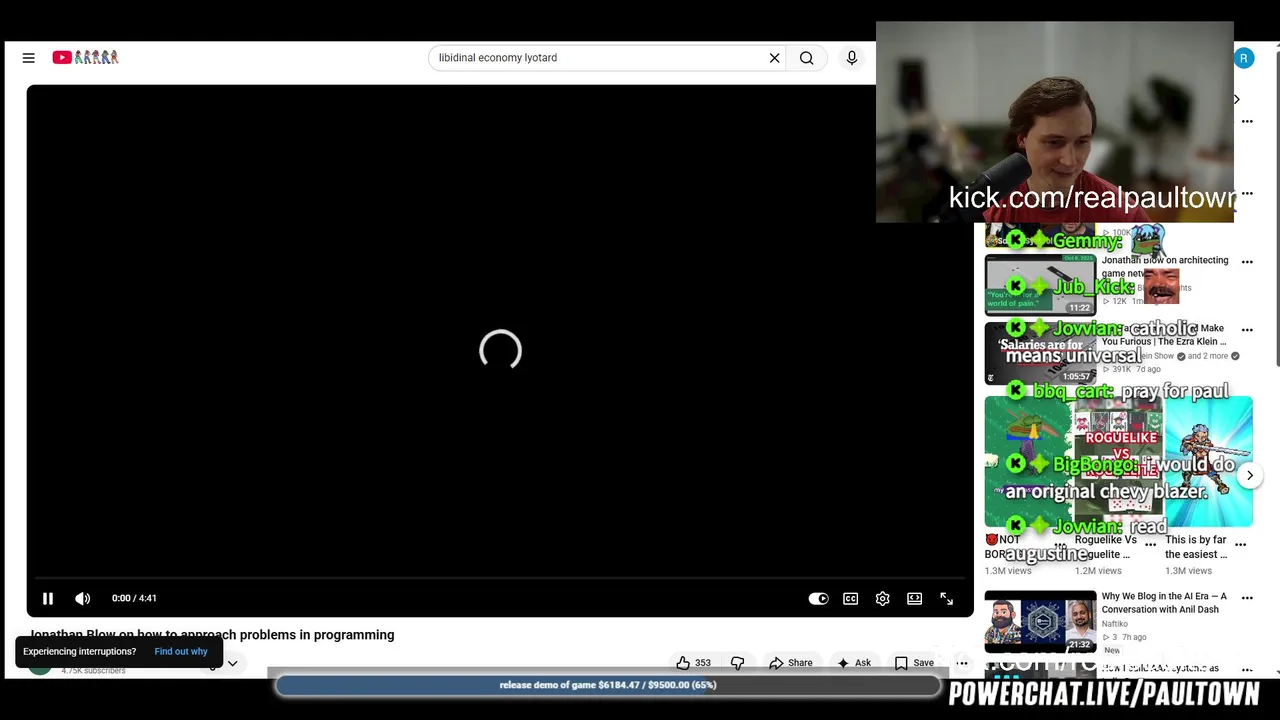Switch to theater mode

[x=914, y=598]
